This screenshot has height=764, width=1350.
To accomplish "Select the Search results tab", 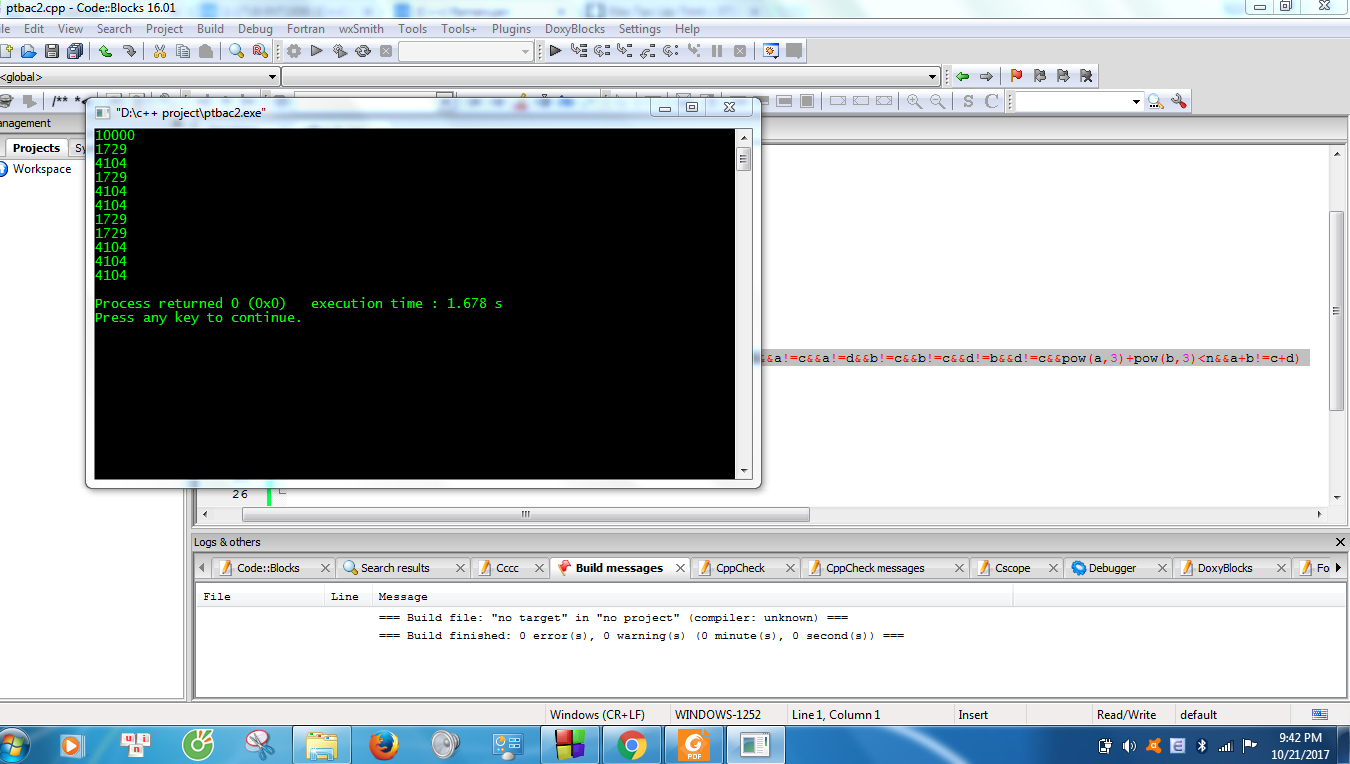I will tap(395, 568).
